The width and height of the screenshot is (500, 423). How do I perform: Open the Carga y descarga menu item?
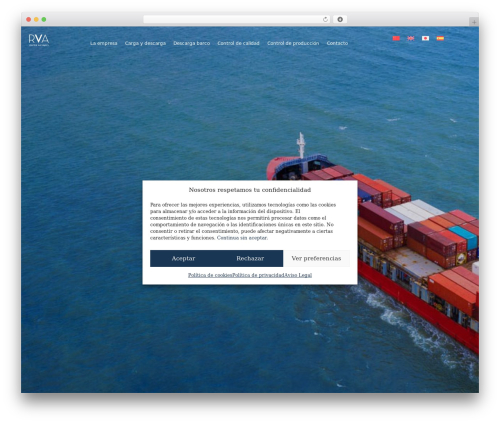145,43
